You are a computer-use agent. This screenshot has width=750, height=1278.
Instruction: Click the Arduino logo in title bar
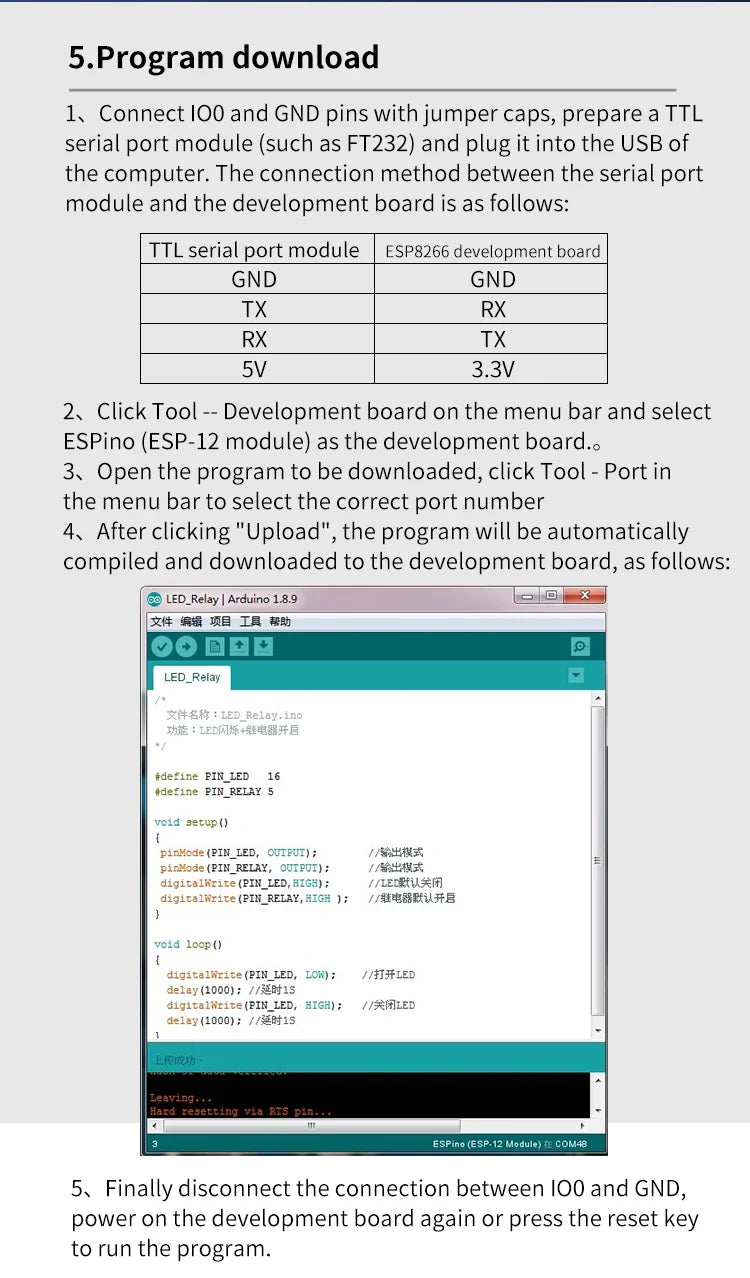154,599
